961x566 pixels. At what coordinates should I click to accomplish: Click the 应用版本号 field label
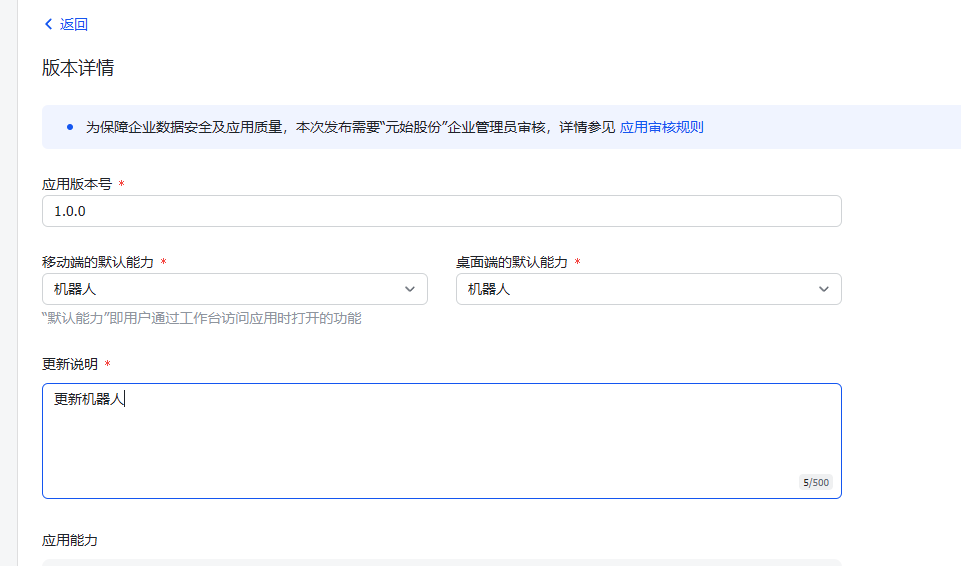pos(77,184)
